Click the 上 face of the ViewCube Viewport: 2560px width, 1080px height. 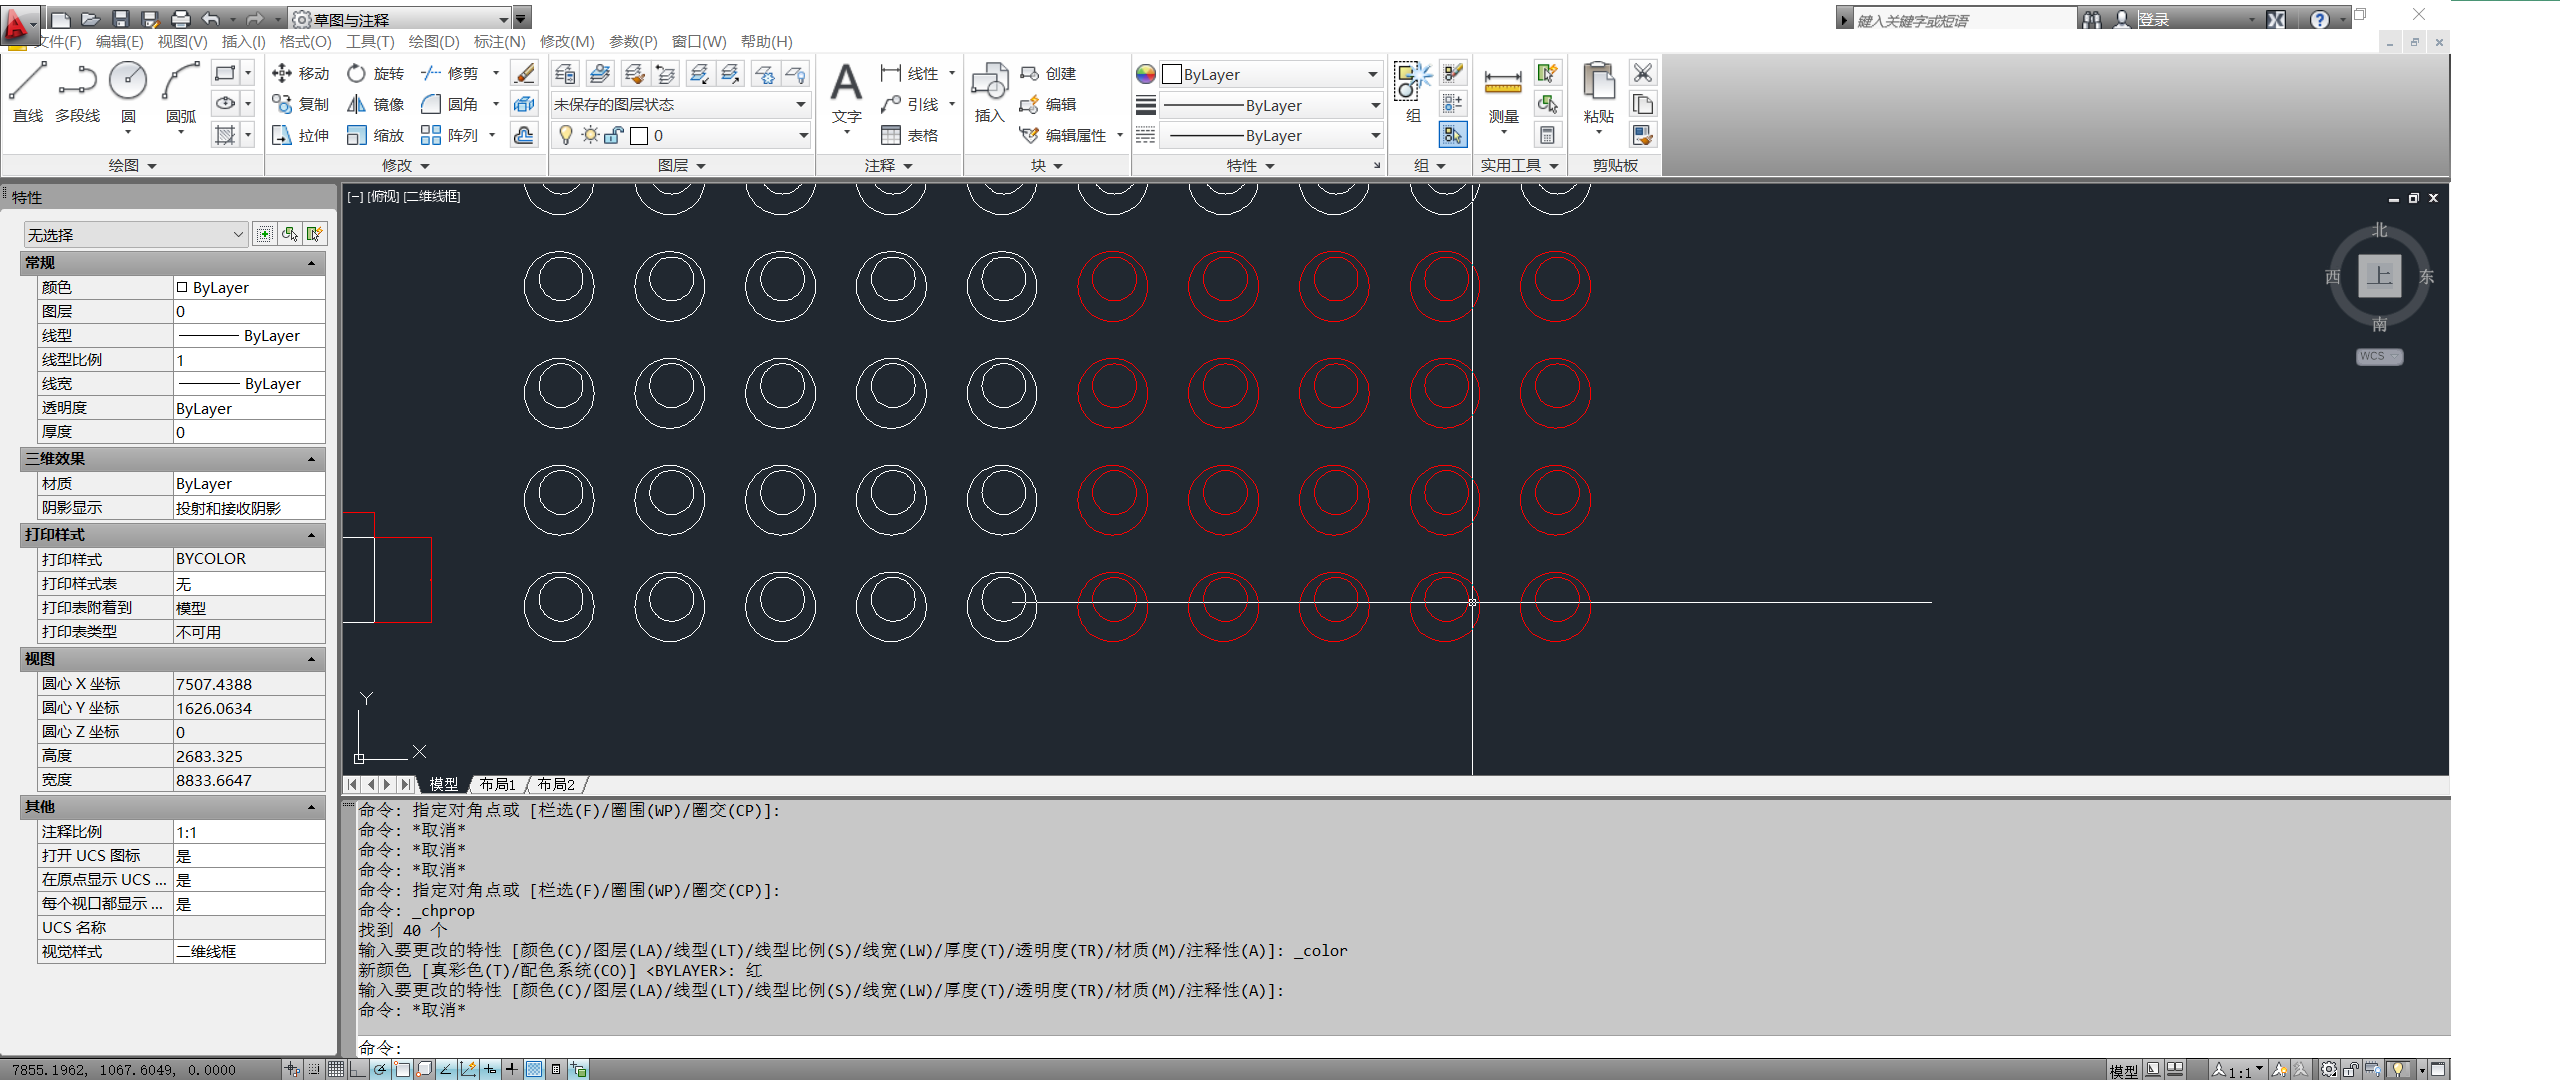[x=2379, y=276]
